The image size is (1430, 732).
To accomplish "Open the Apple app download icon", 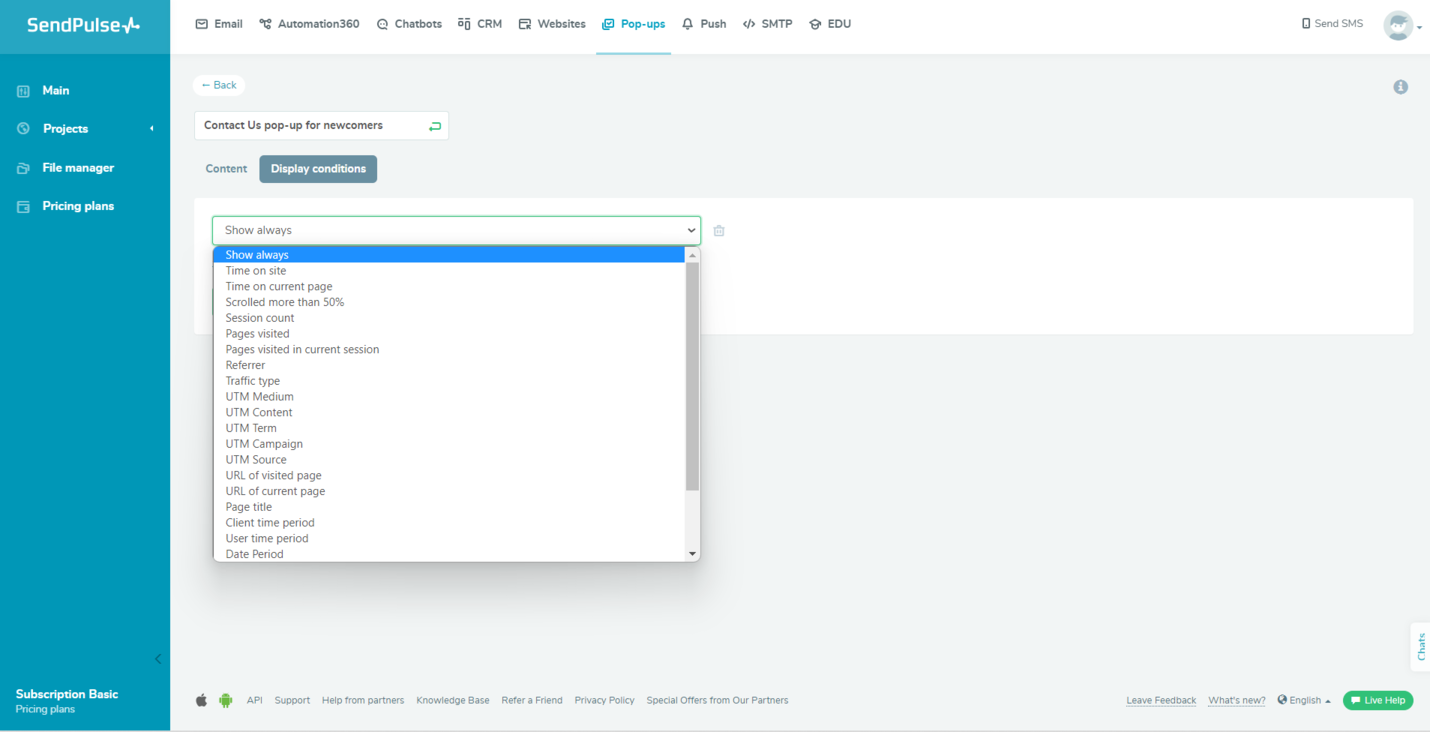I will point(201,700).
